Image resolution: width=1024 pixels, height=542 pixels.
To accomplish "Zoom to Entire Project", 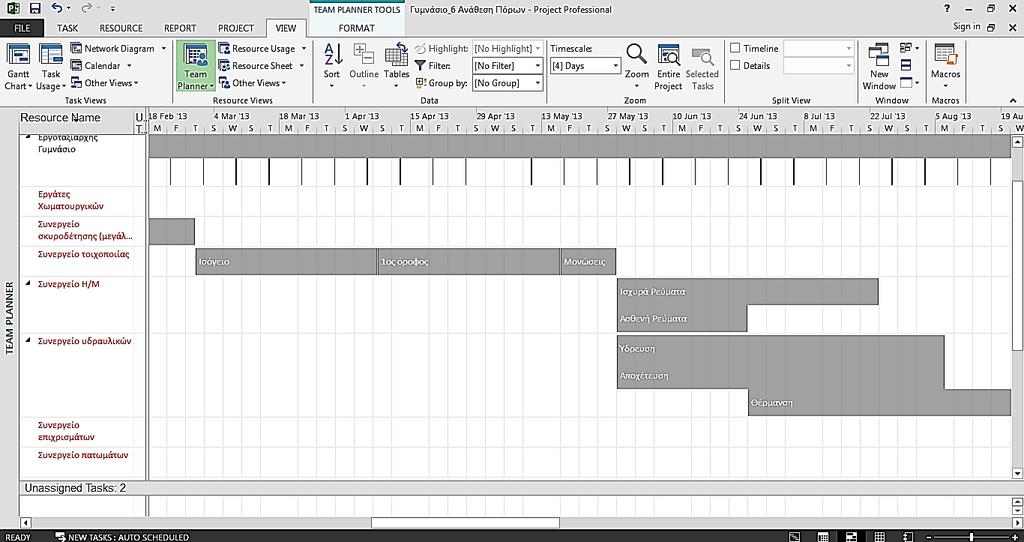I will [668, 67].
